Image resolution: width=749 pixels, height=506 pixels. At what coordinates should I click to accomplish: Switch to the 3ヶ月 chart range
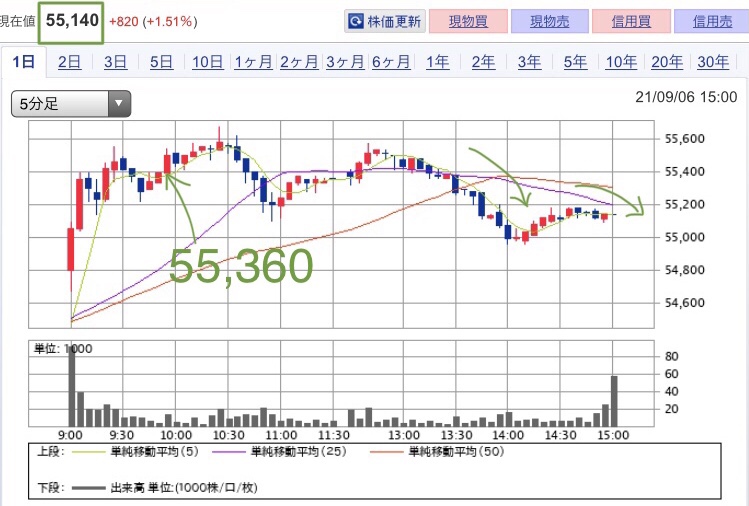345,62
